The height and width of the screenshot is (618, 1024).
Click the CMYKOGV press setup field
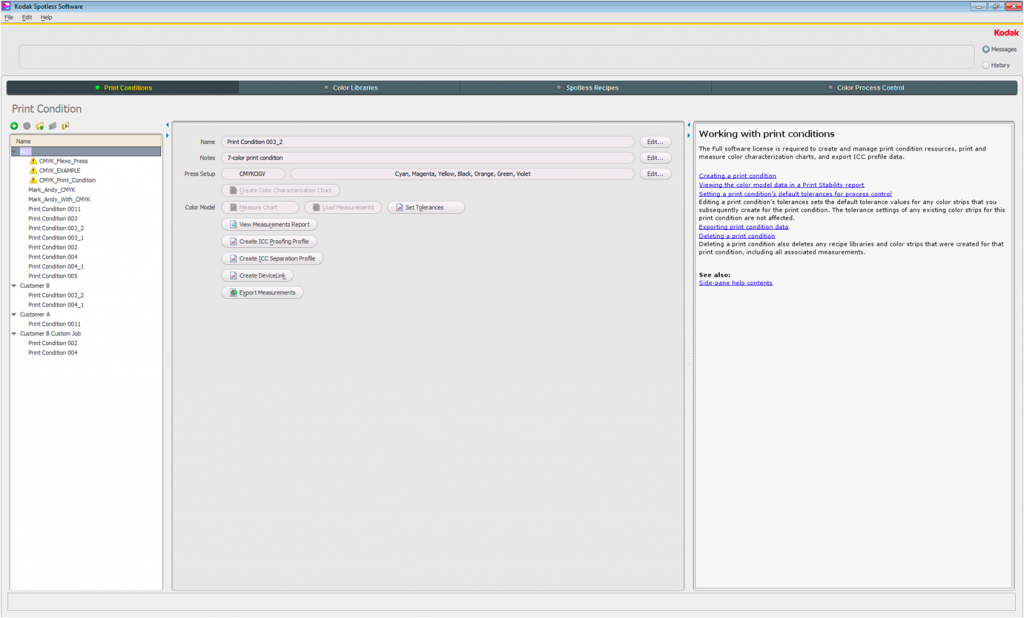point(253,174)
